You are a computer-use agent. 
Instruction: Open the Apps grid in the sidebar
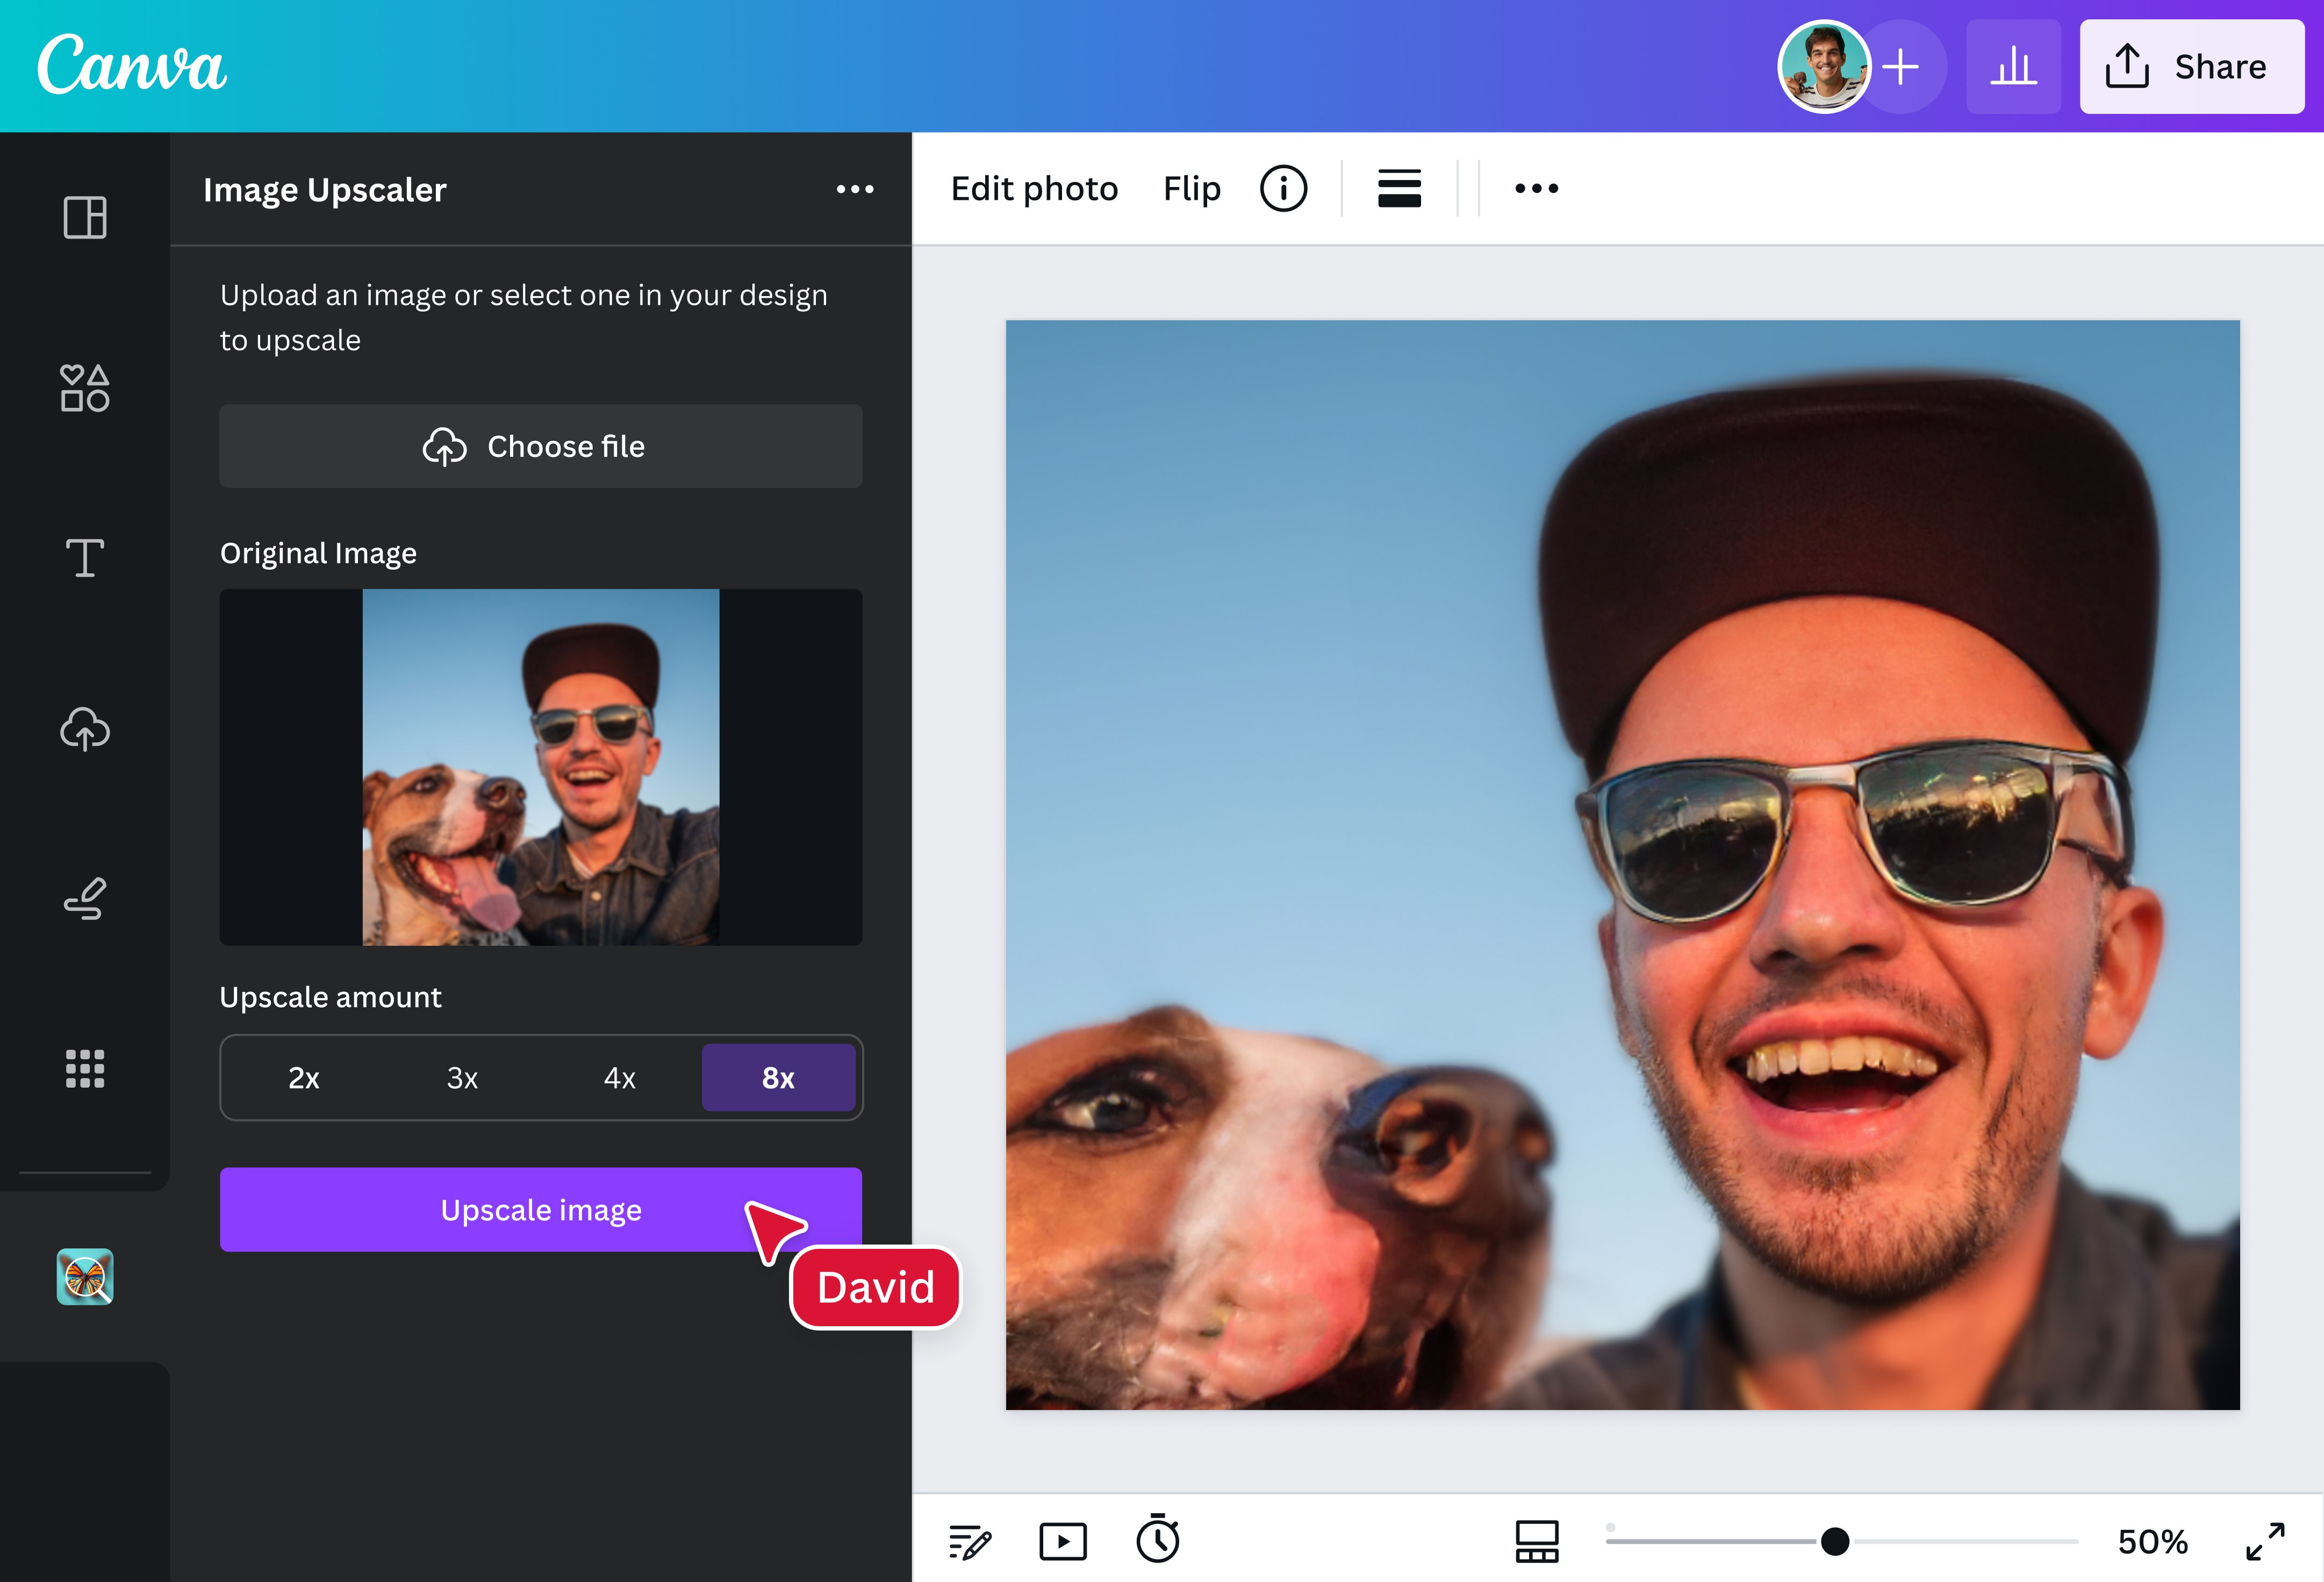(x=85, y=1068)
